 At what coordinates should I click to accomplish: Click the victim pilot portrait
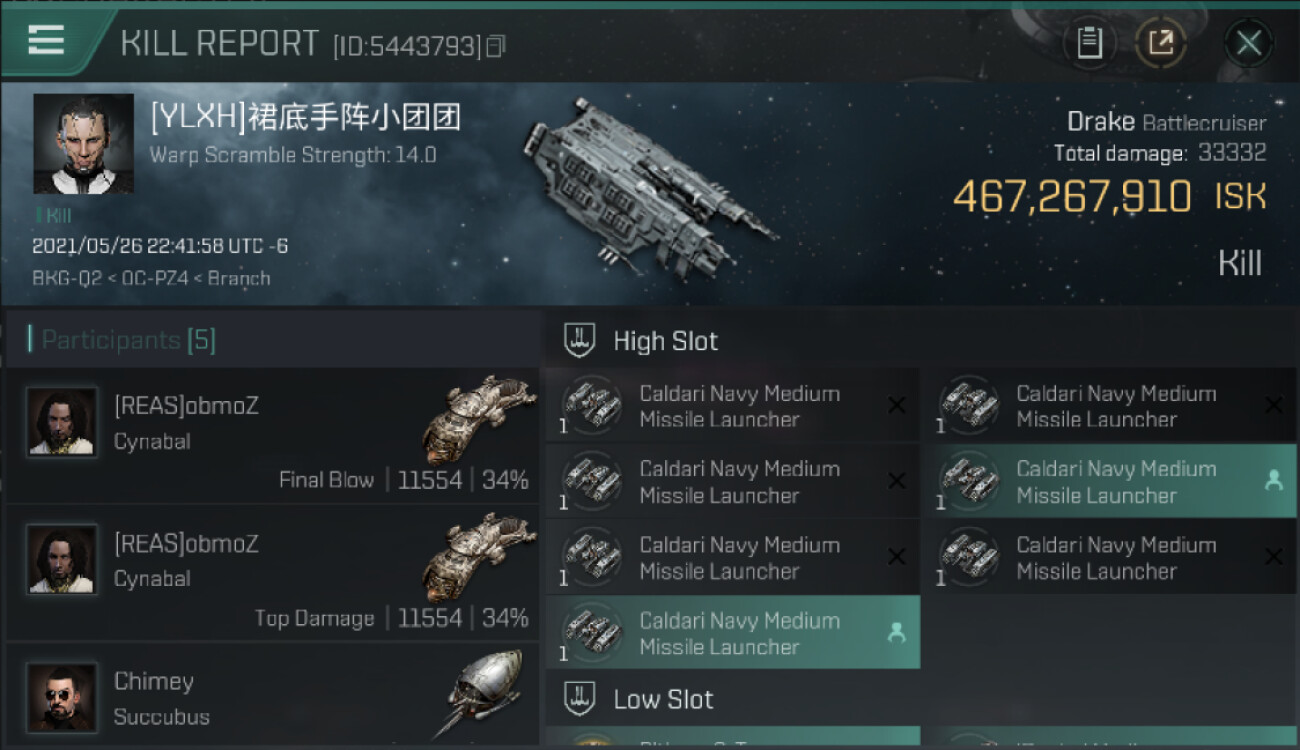(83, 144)
